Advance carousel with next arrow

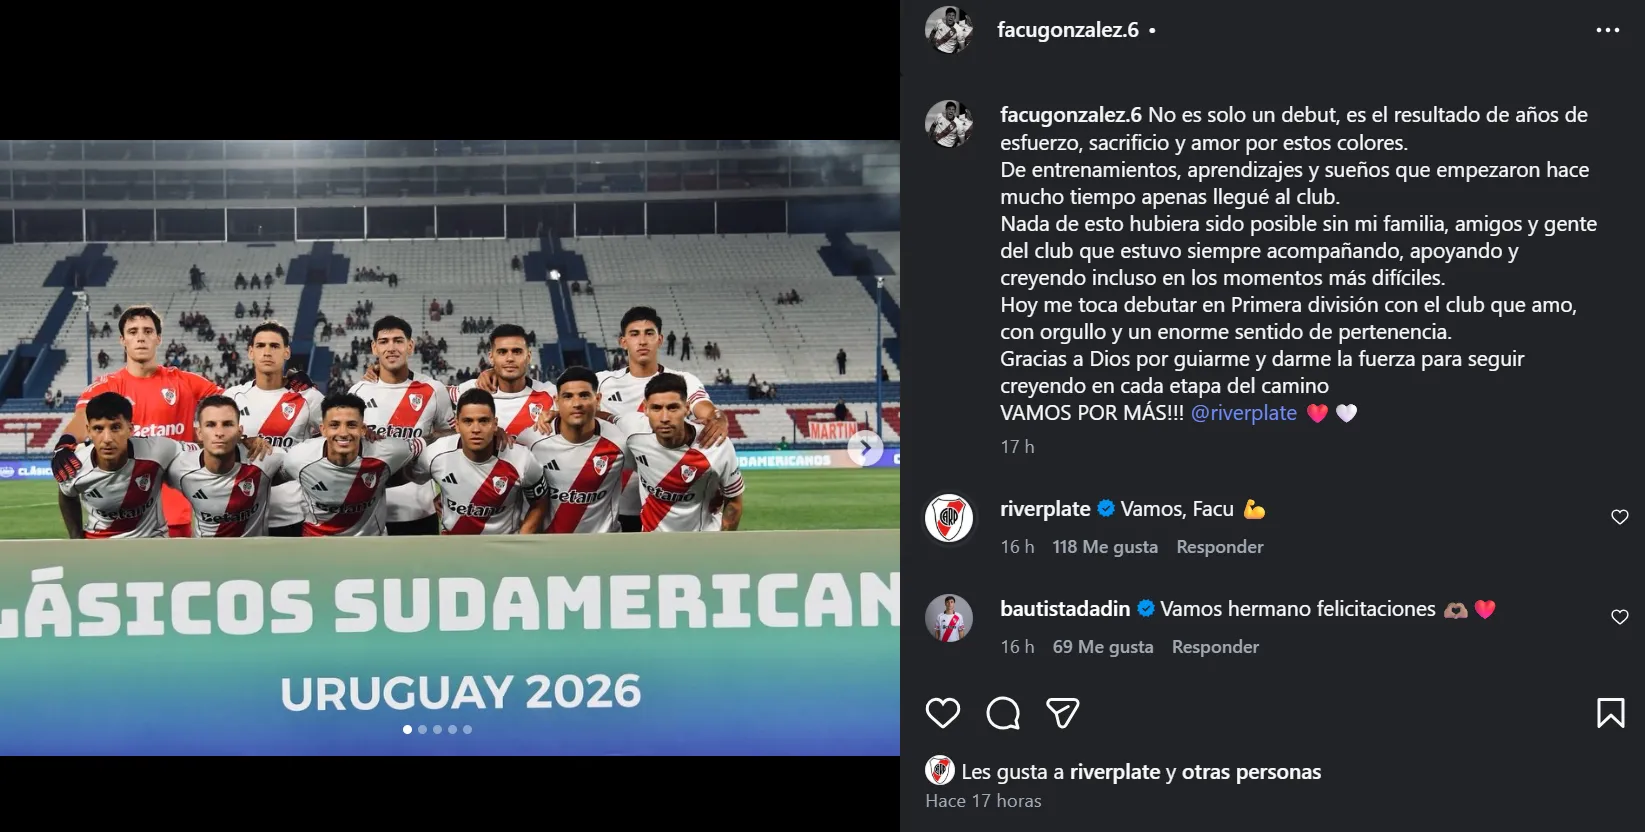[865, 448]
